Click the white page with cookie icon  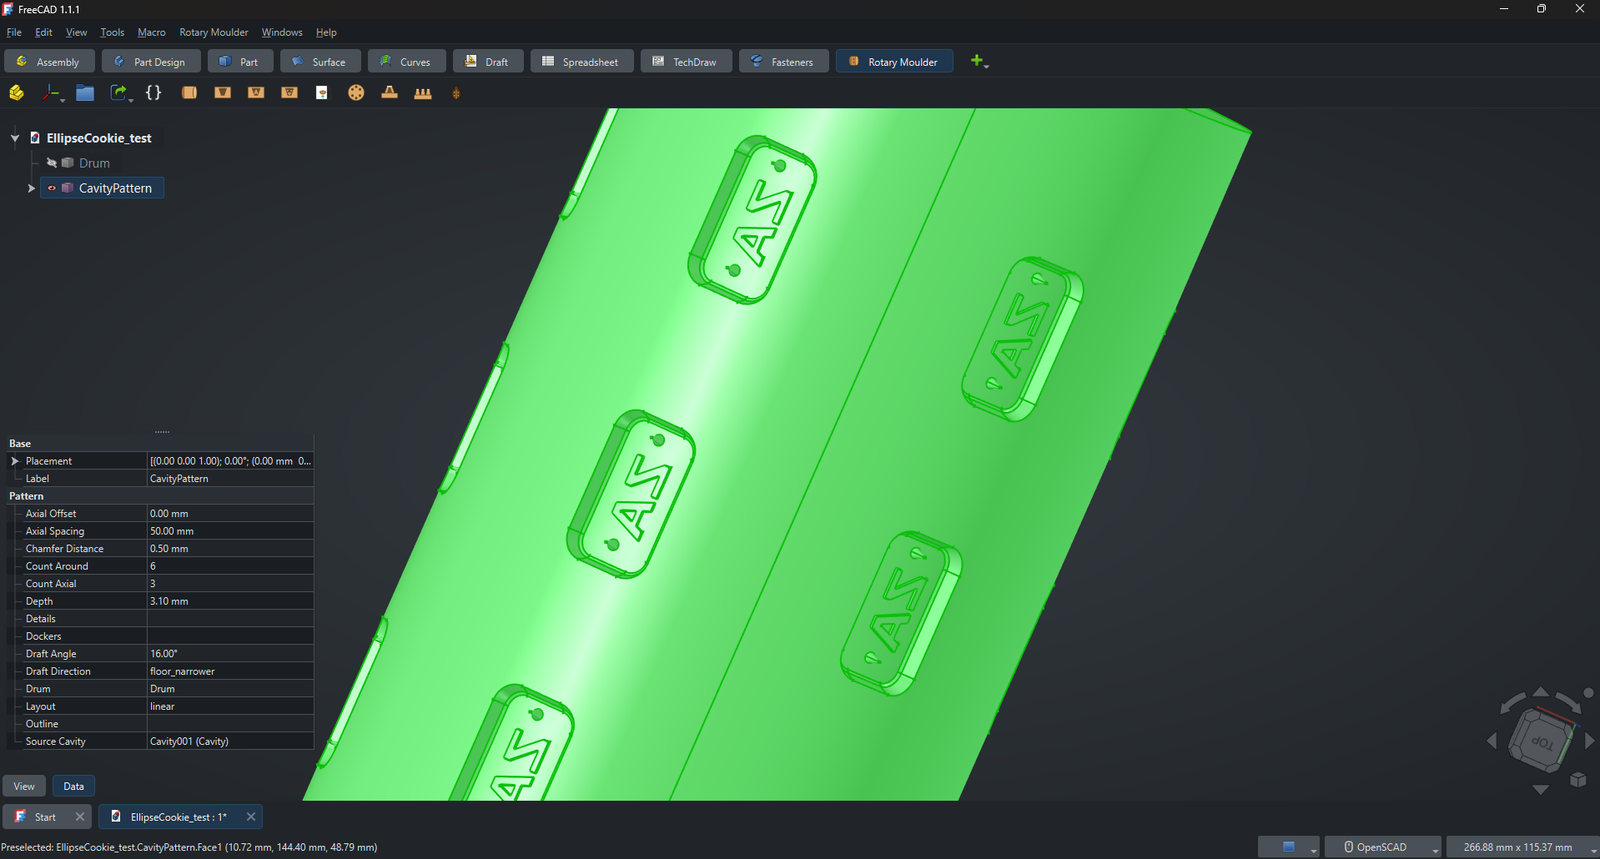(x=322, y=92)
